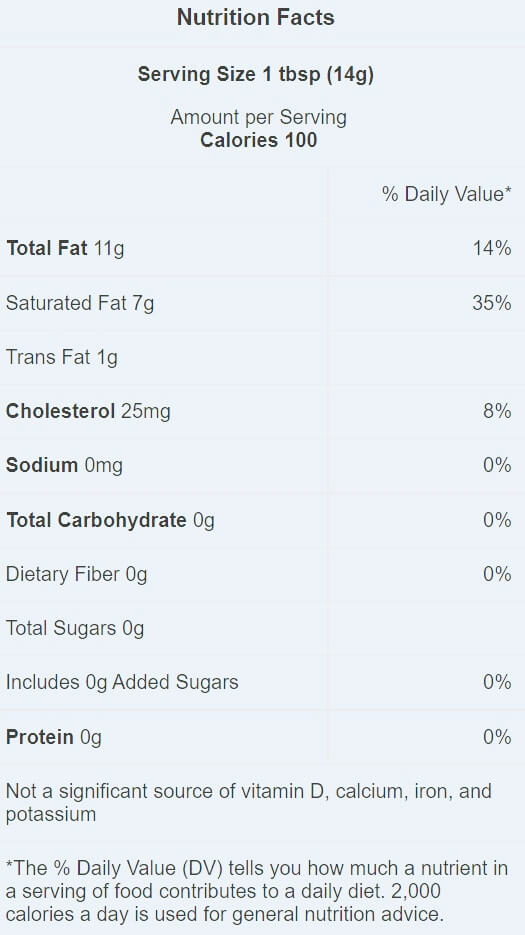525x935 pixels.
Task: Click the 14% value for Total Fat
Action: coord(492,248)
